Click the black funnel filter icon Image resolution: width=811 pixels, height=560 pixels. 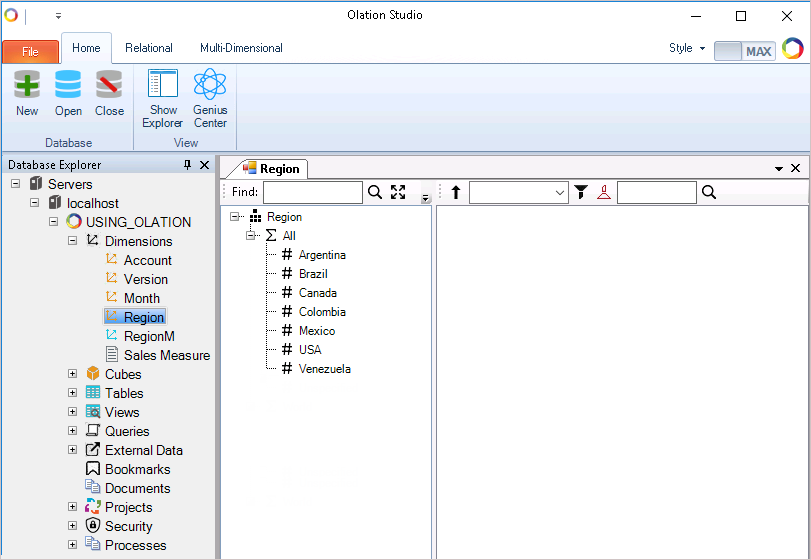click(581, 192)
